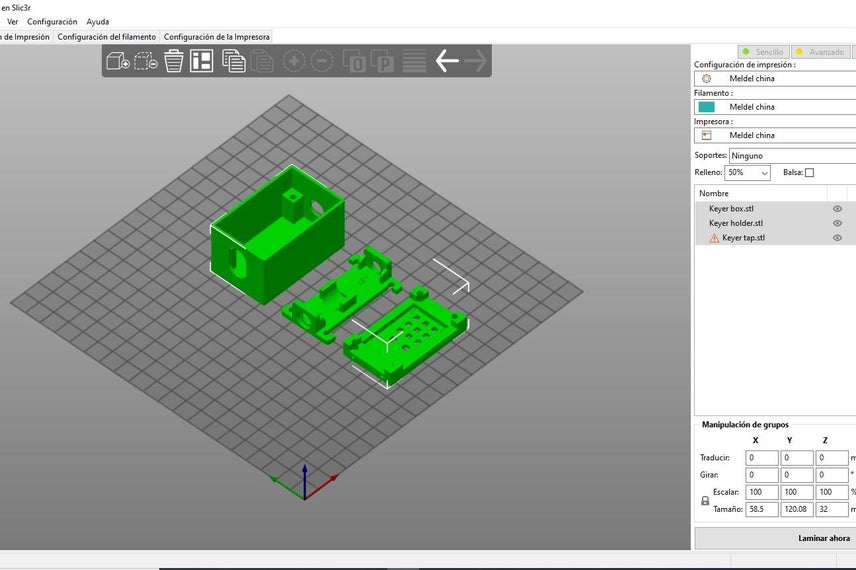Click the Split to parts icon
Screen dimensions: 856x570
tap(382, 61)
